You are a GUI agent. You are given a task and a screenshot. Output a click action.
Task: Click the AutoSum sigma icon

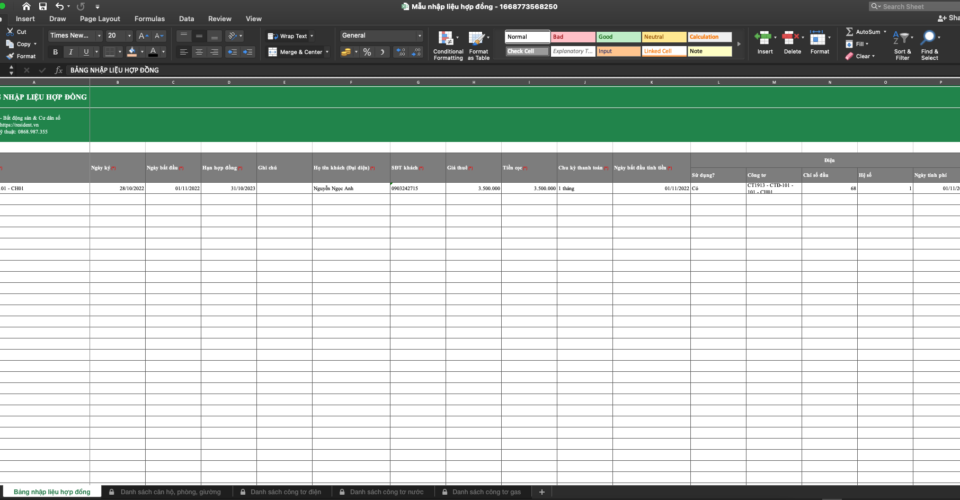click(850, 31)
